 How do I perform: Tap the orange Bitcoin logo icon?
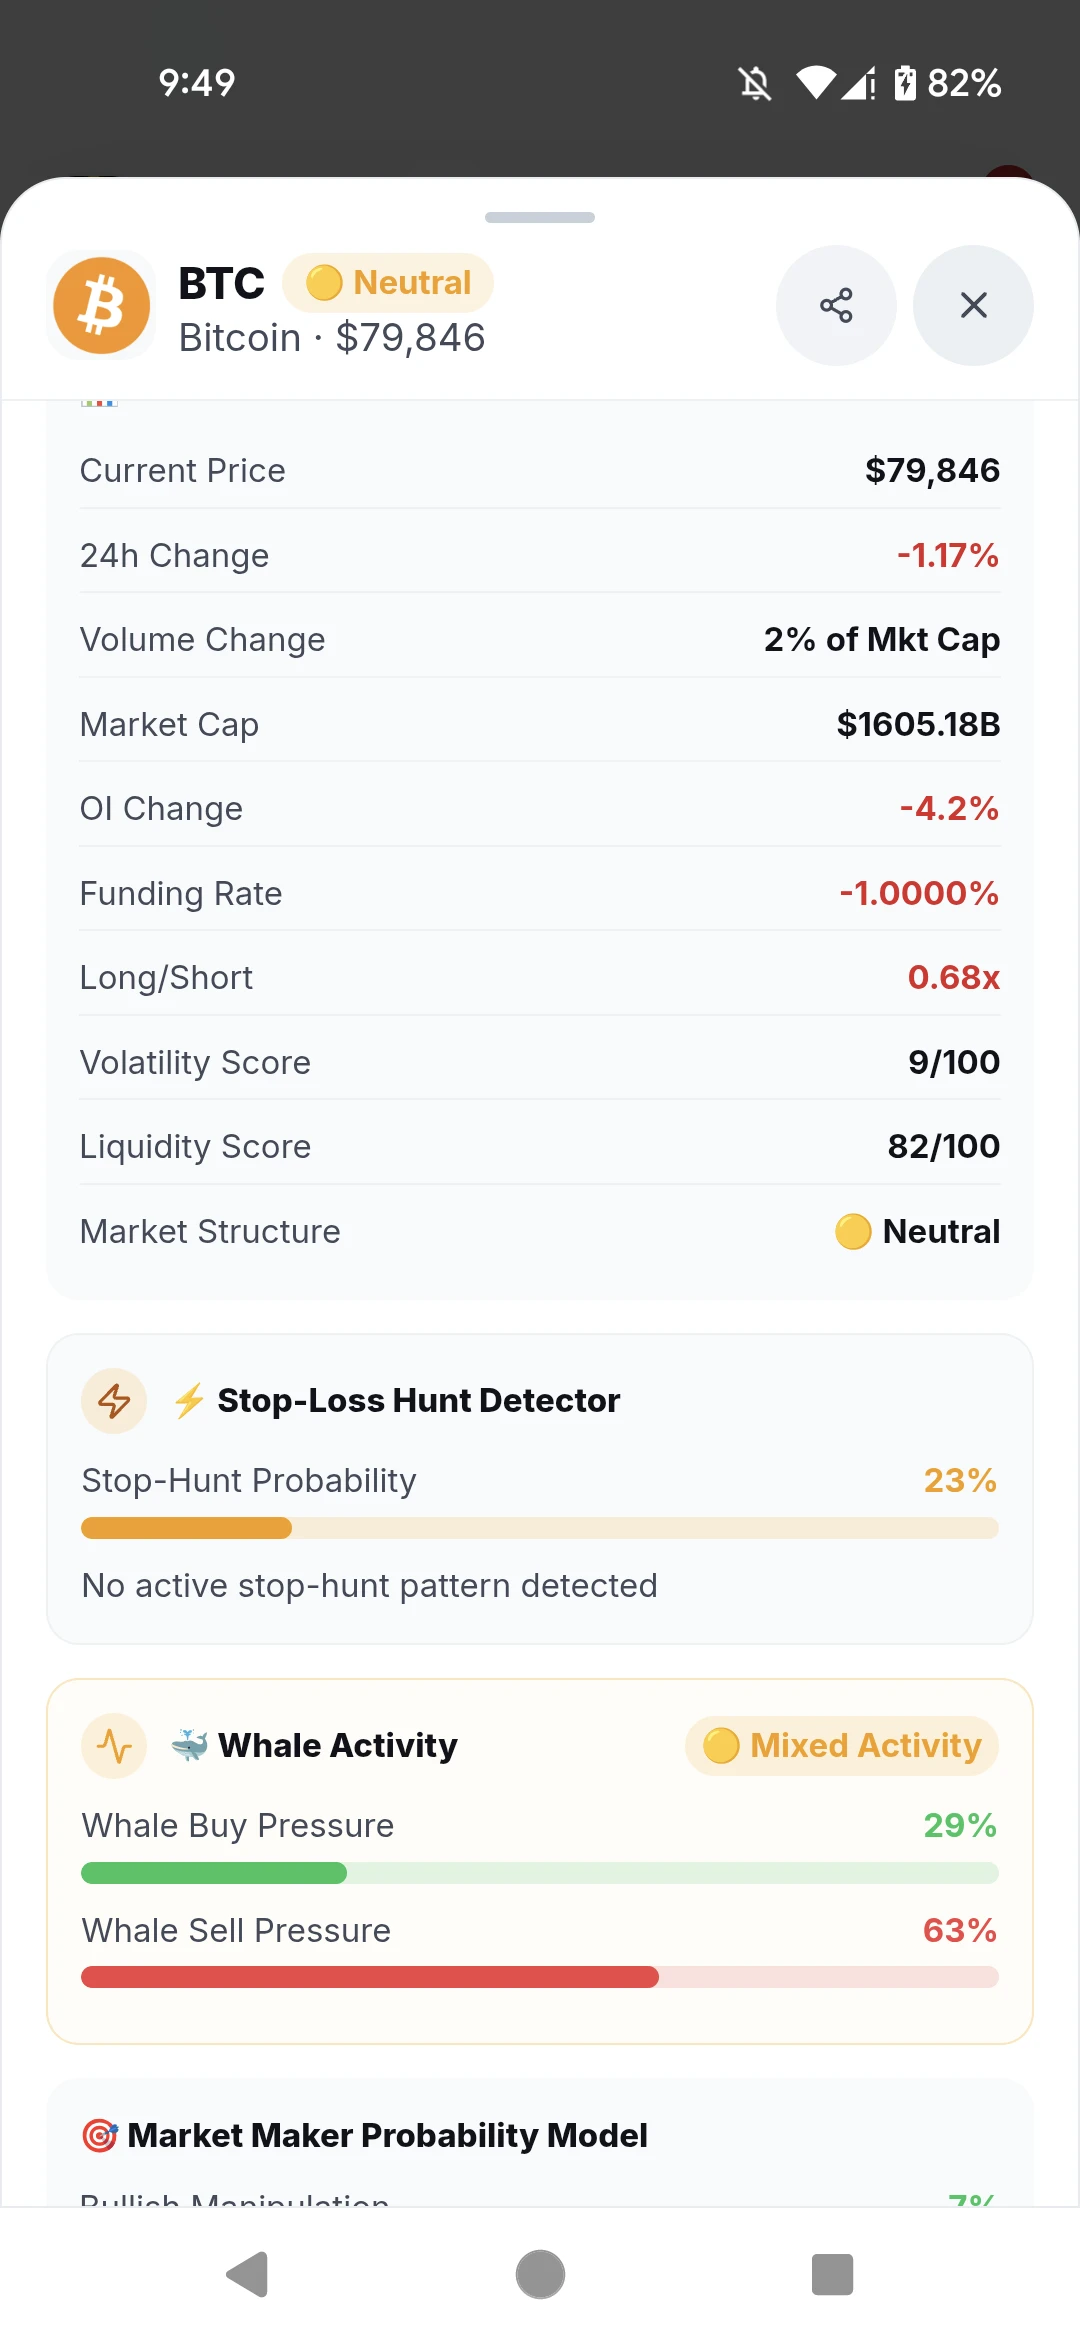click(x=101, y=305)
